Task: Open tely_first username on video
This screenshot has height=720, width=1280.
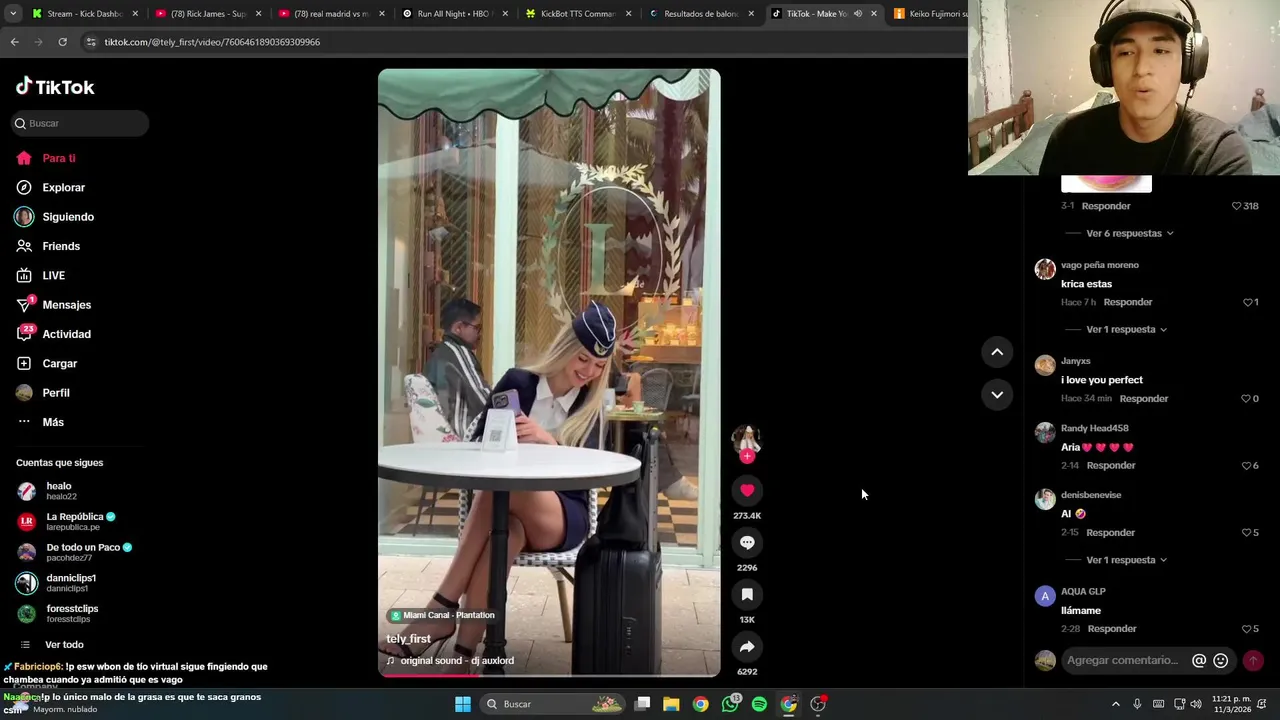Action: (x=408, y=639)
